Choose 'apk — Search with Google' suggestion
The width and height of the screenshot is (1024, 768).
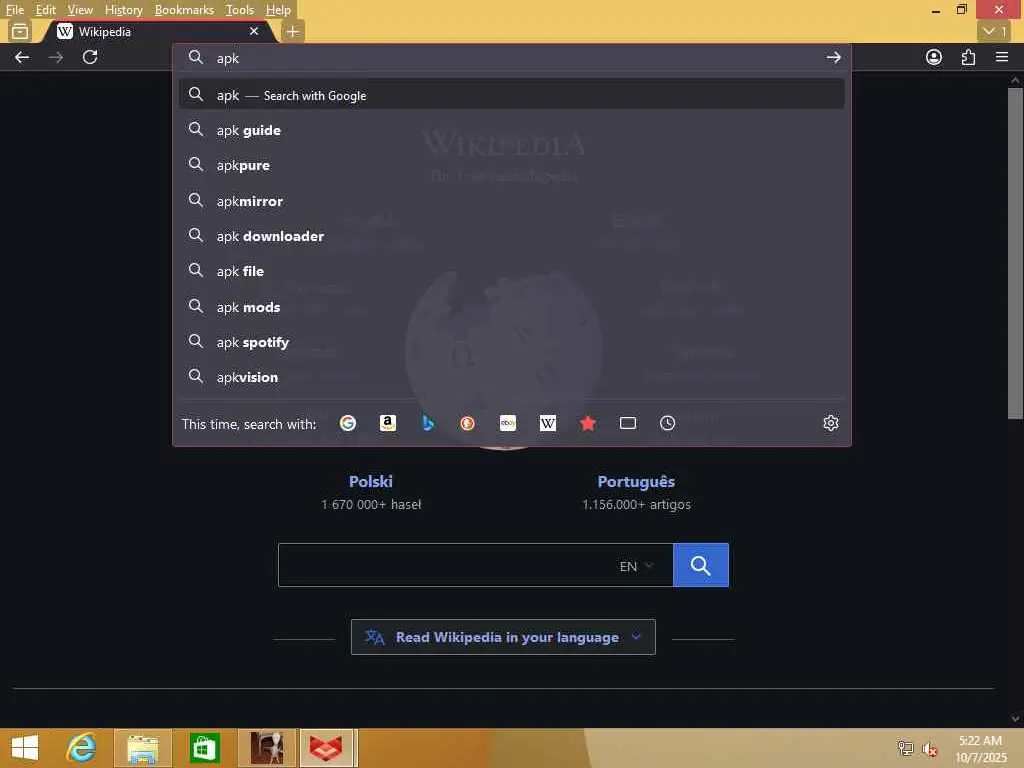pyautogui.click(x=511, y=95)
